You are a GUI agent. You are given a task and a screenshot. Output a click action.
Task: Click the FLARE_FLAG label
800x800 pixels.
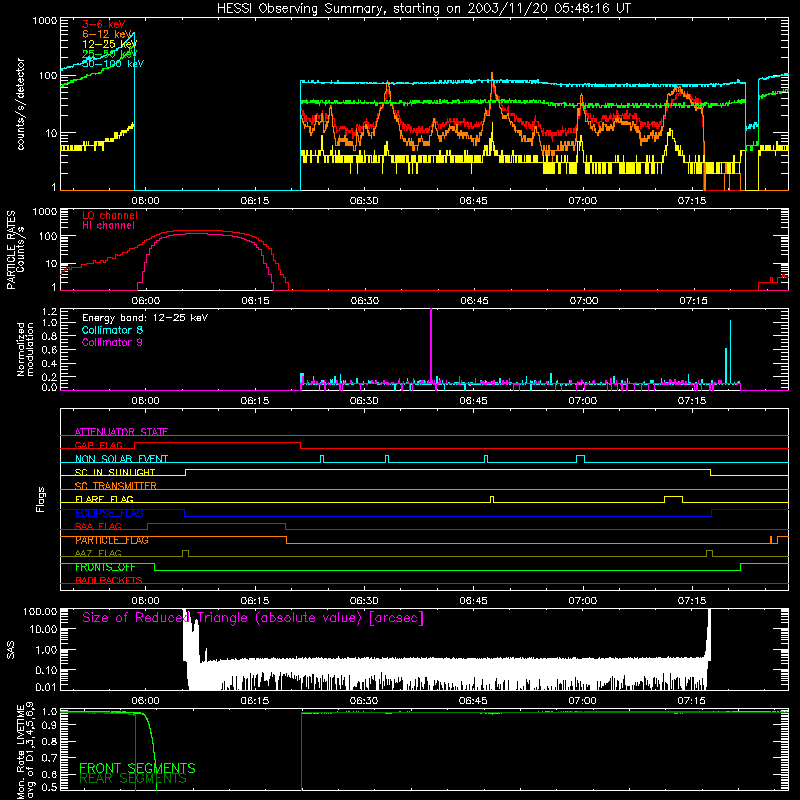[104, 499]
